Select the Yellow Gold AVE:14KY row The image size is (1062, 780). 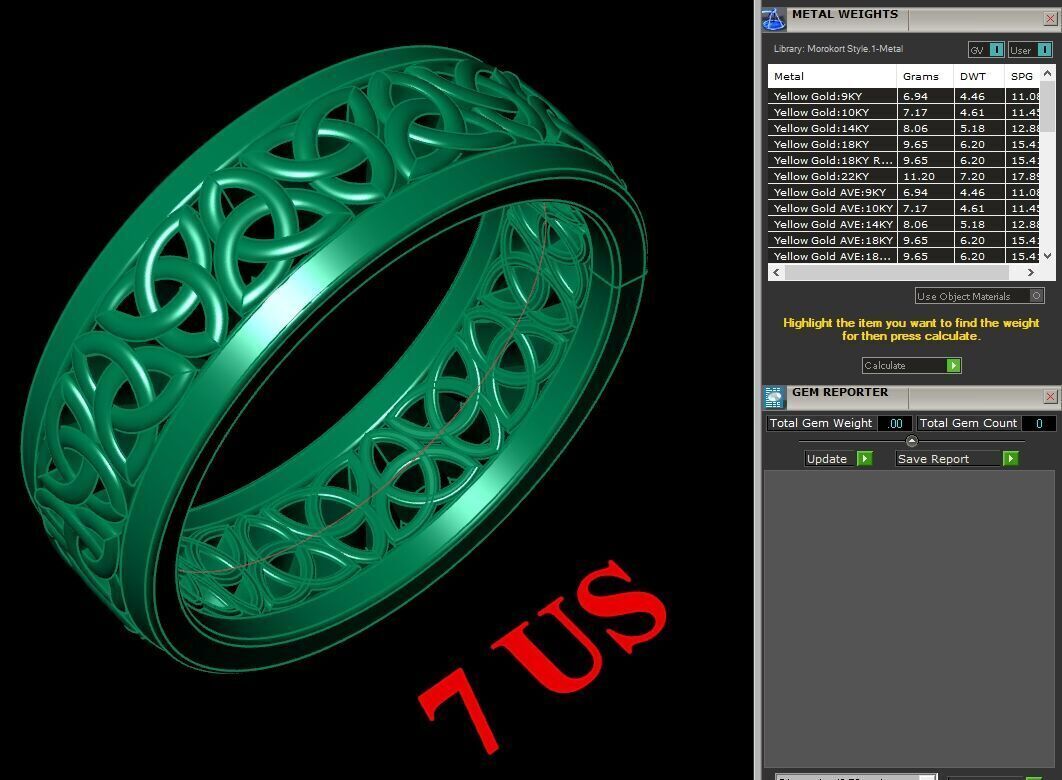(x=904, y=224)
